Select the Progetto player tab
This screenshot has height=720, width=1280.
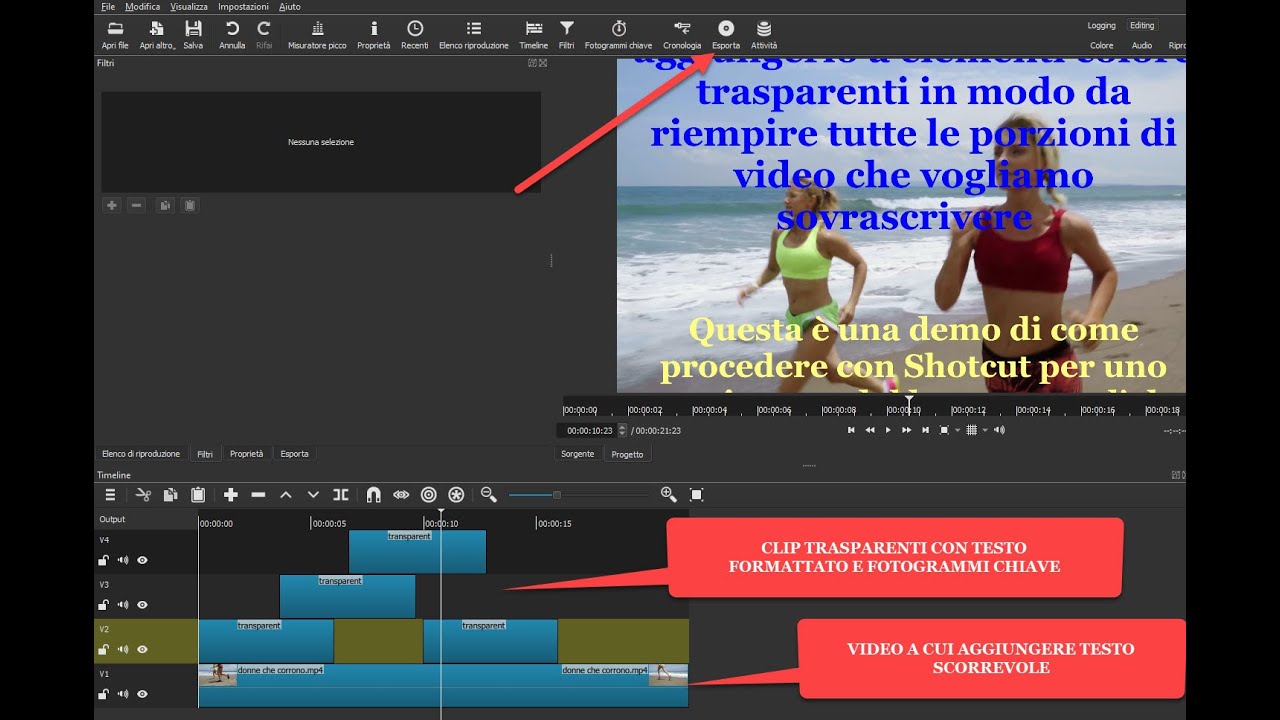pos(628,454)
